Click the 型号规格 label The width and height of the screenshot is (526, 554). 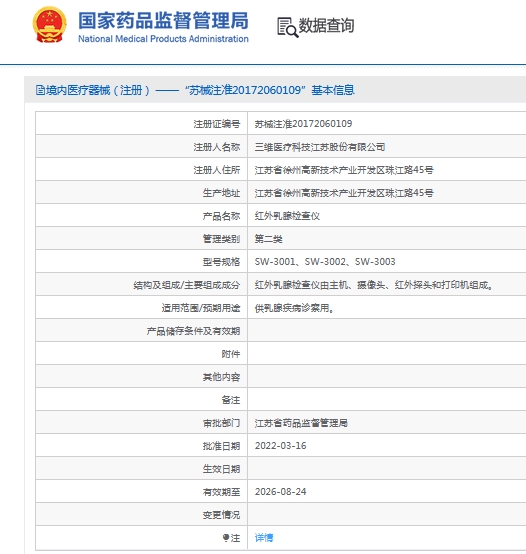tap(221, 262)
